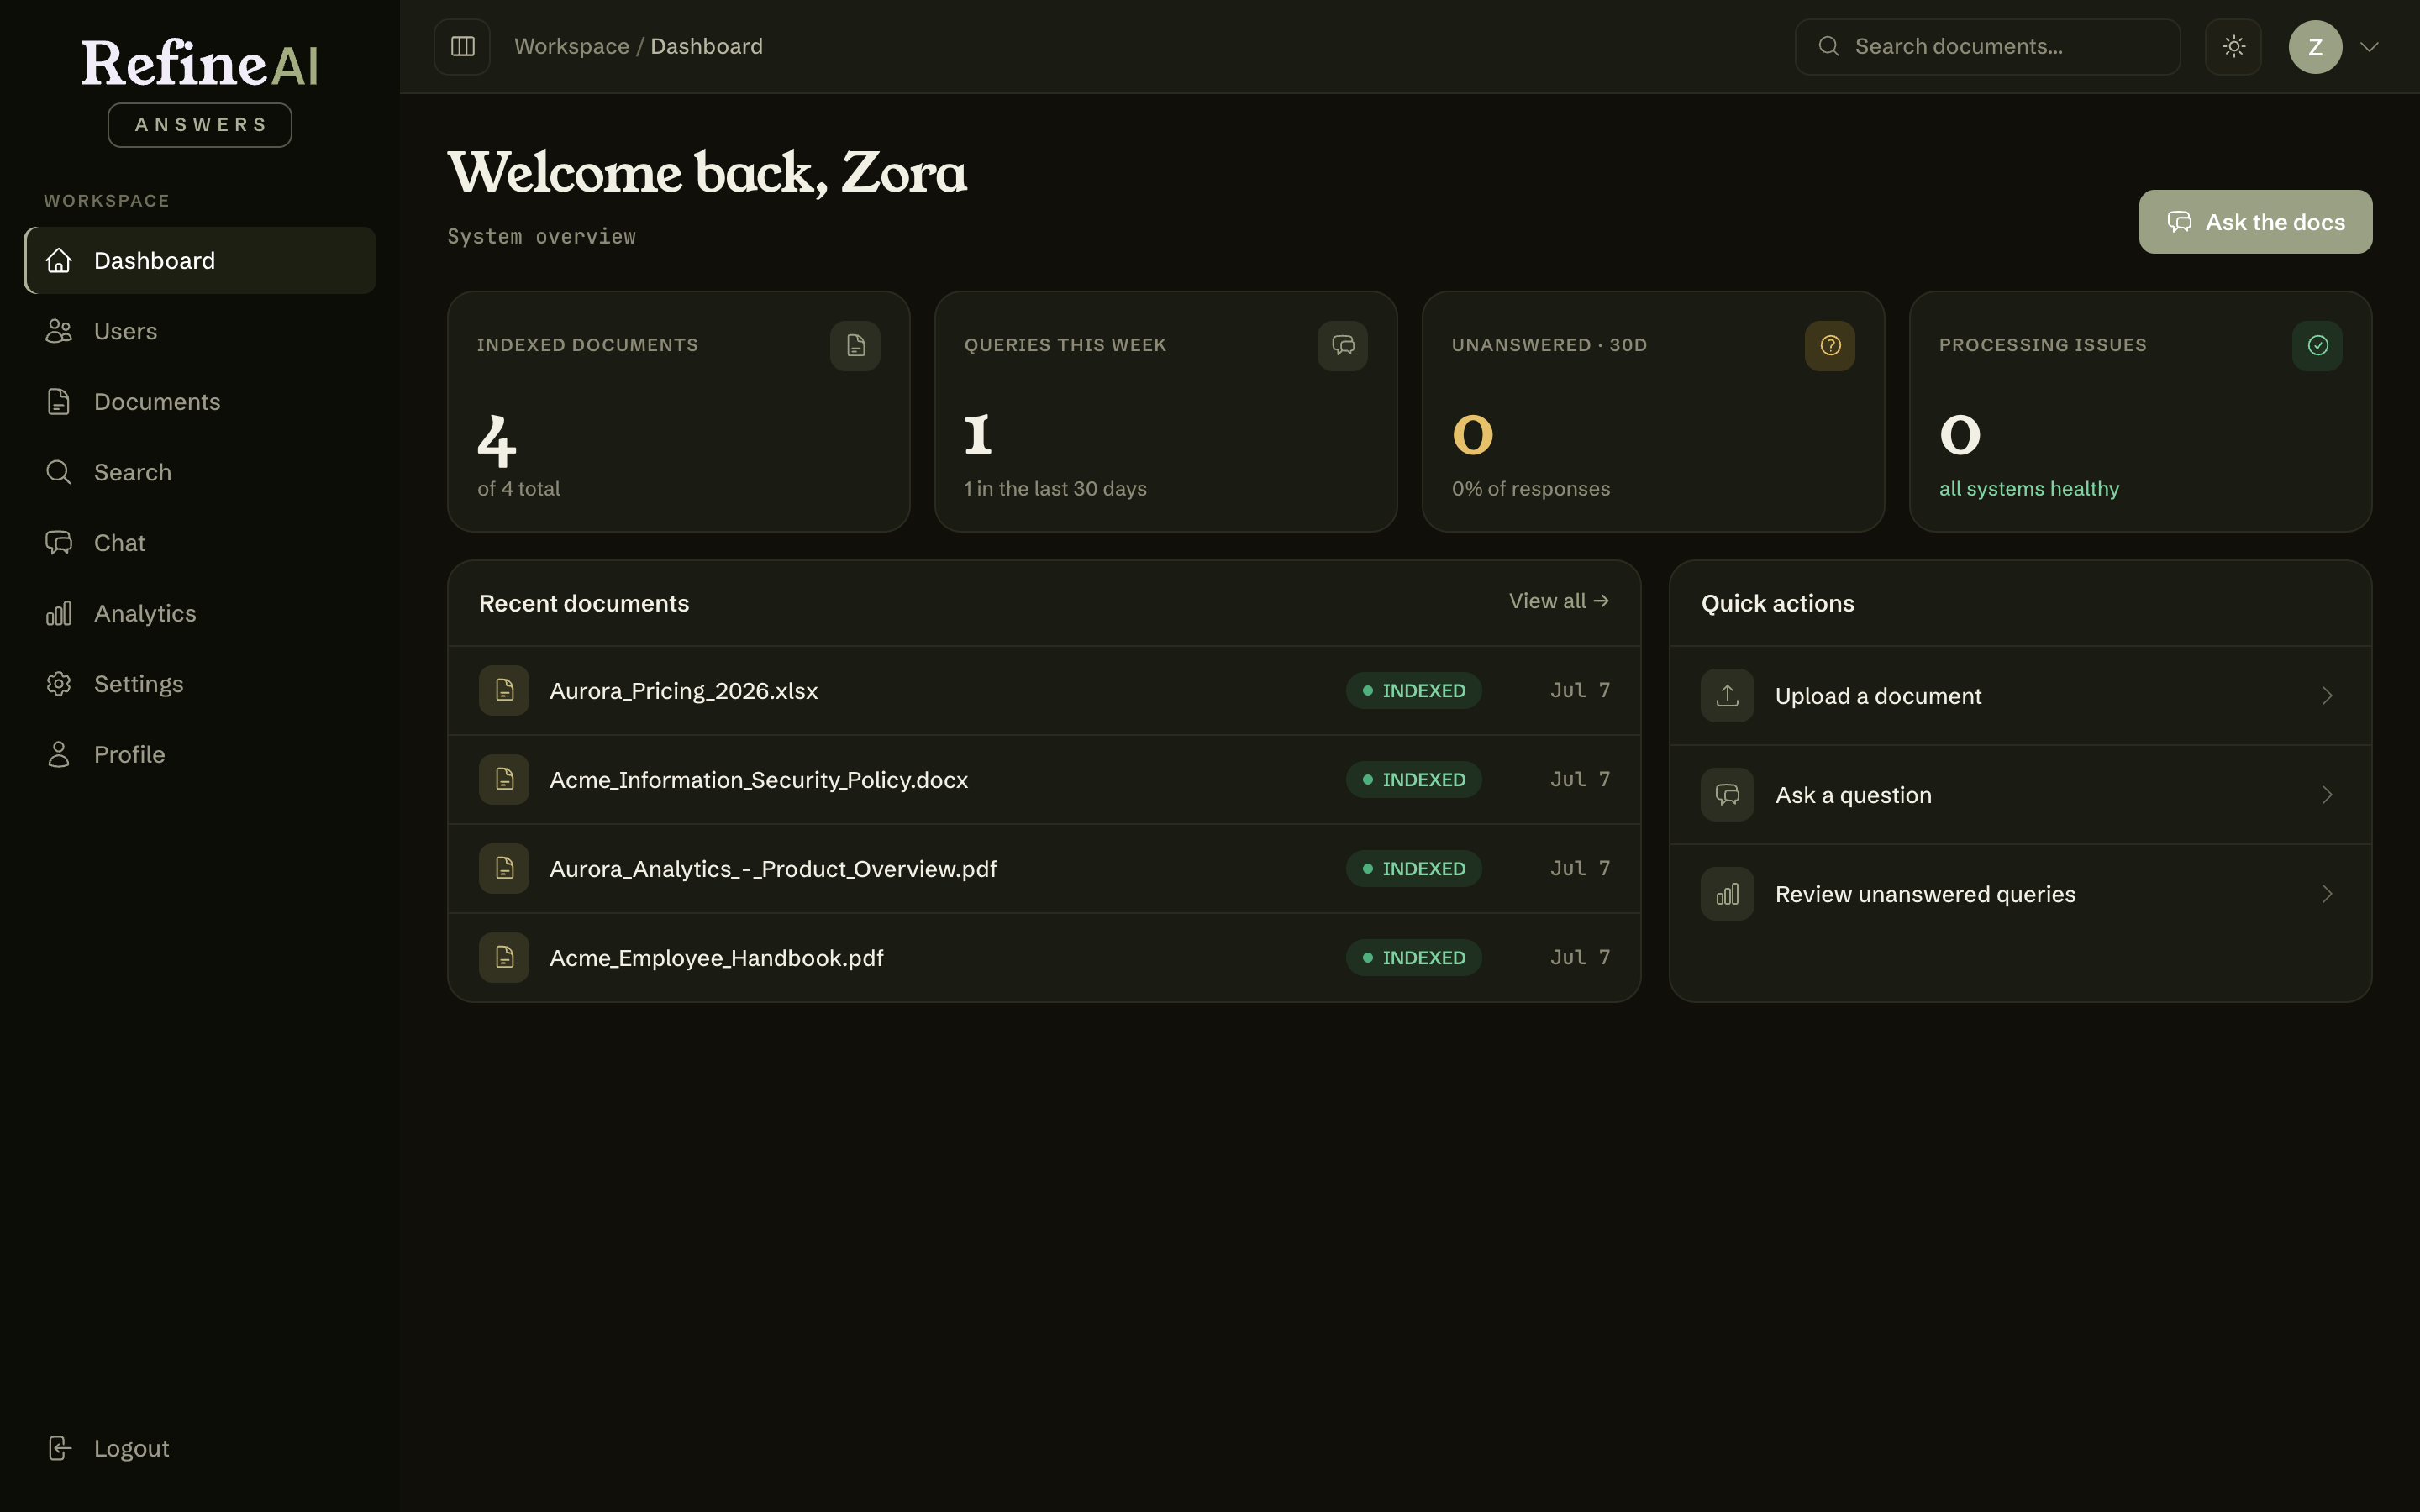The image size is (2420, 1512).
Task: Click the ANSWERS badge
Action: tap(200, 125)
